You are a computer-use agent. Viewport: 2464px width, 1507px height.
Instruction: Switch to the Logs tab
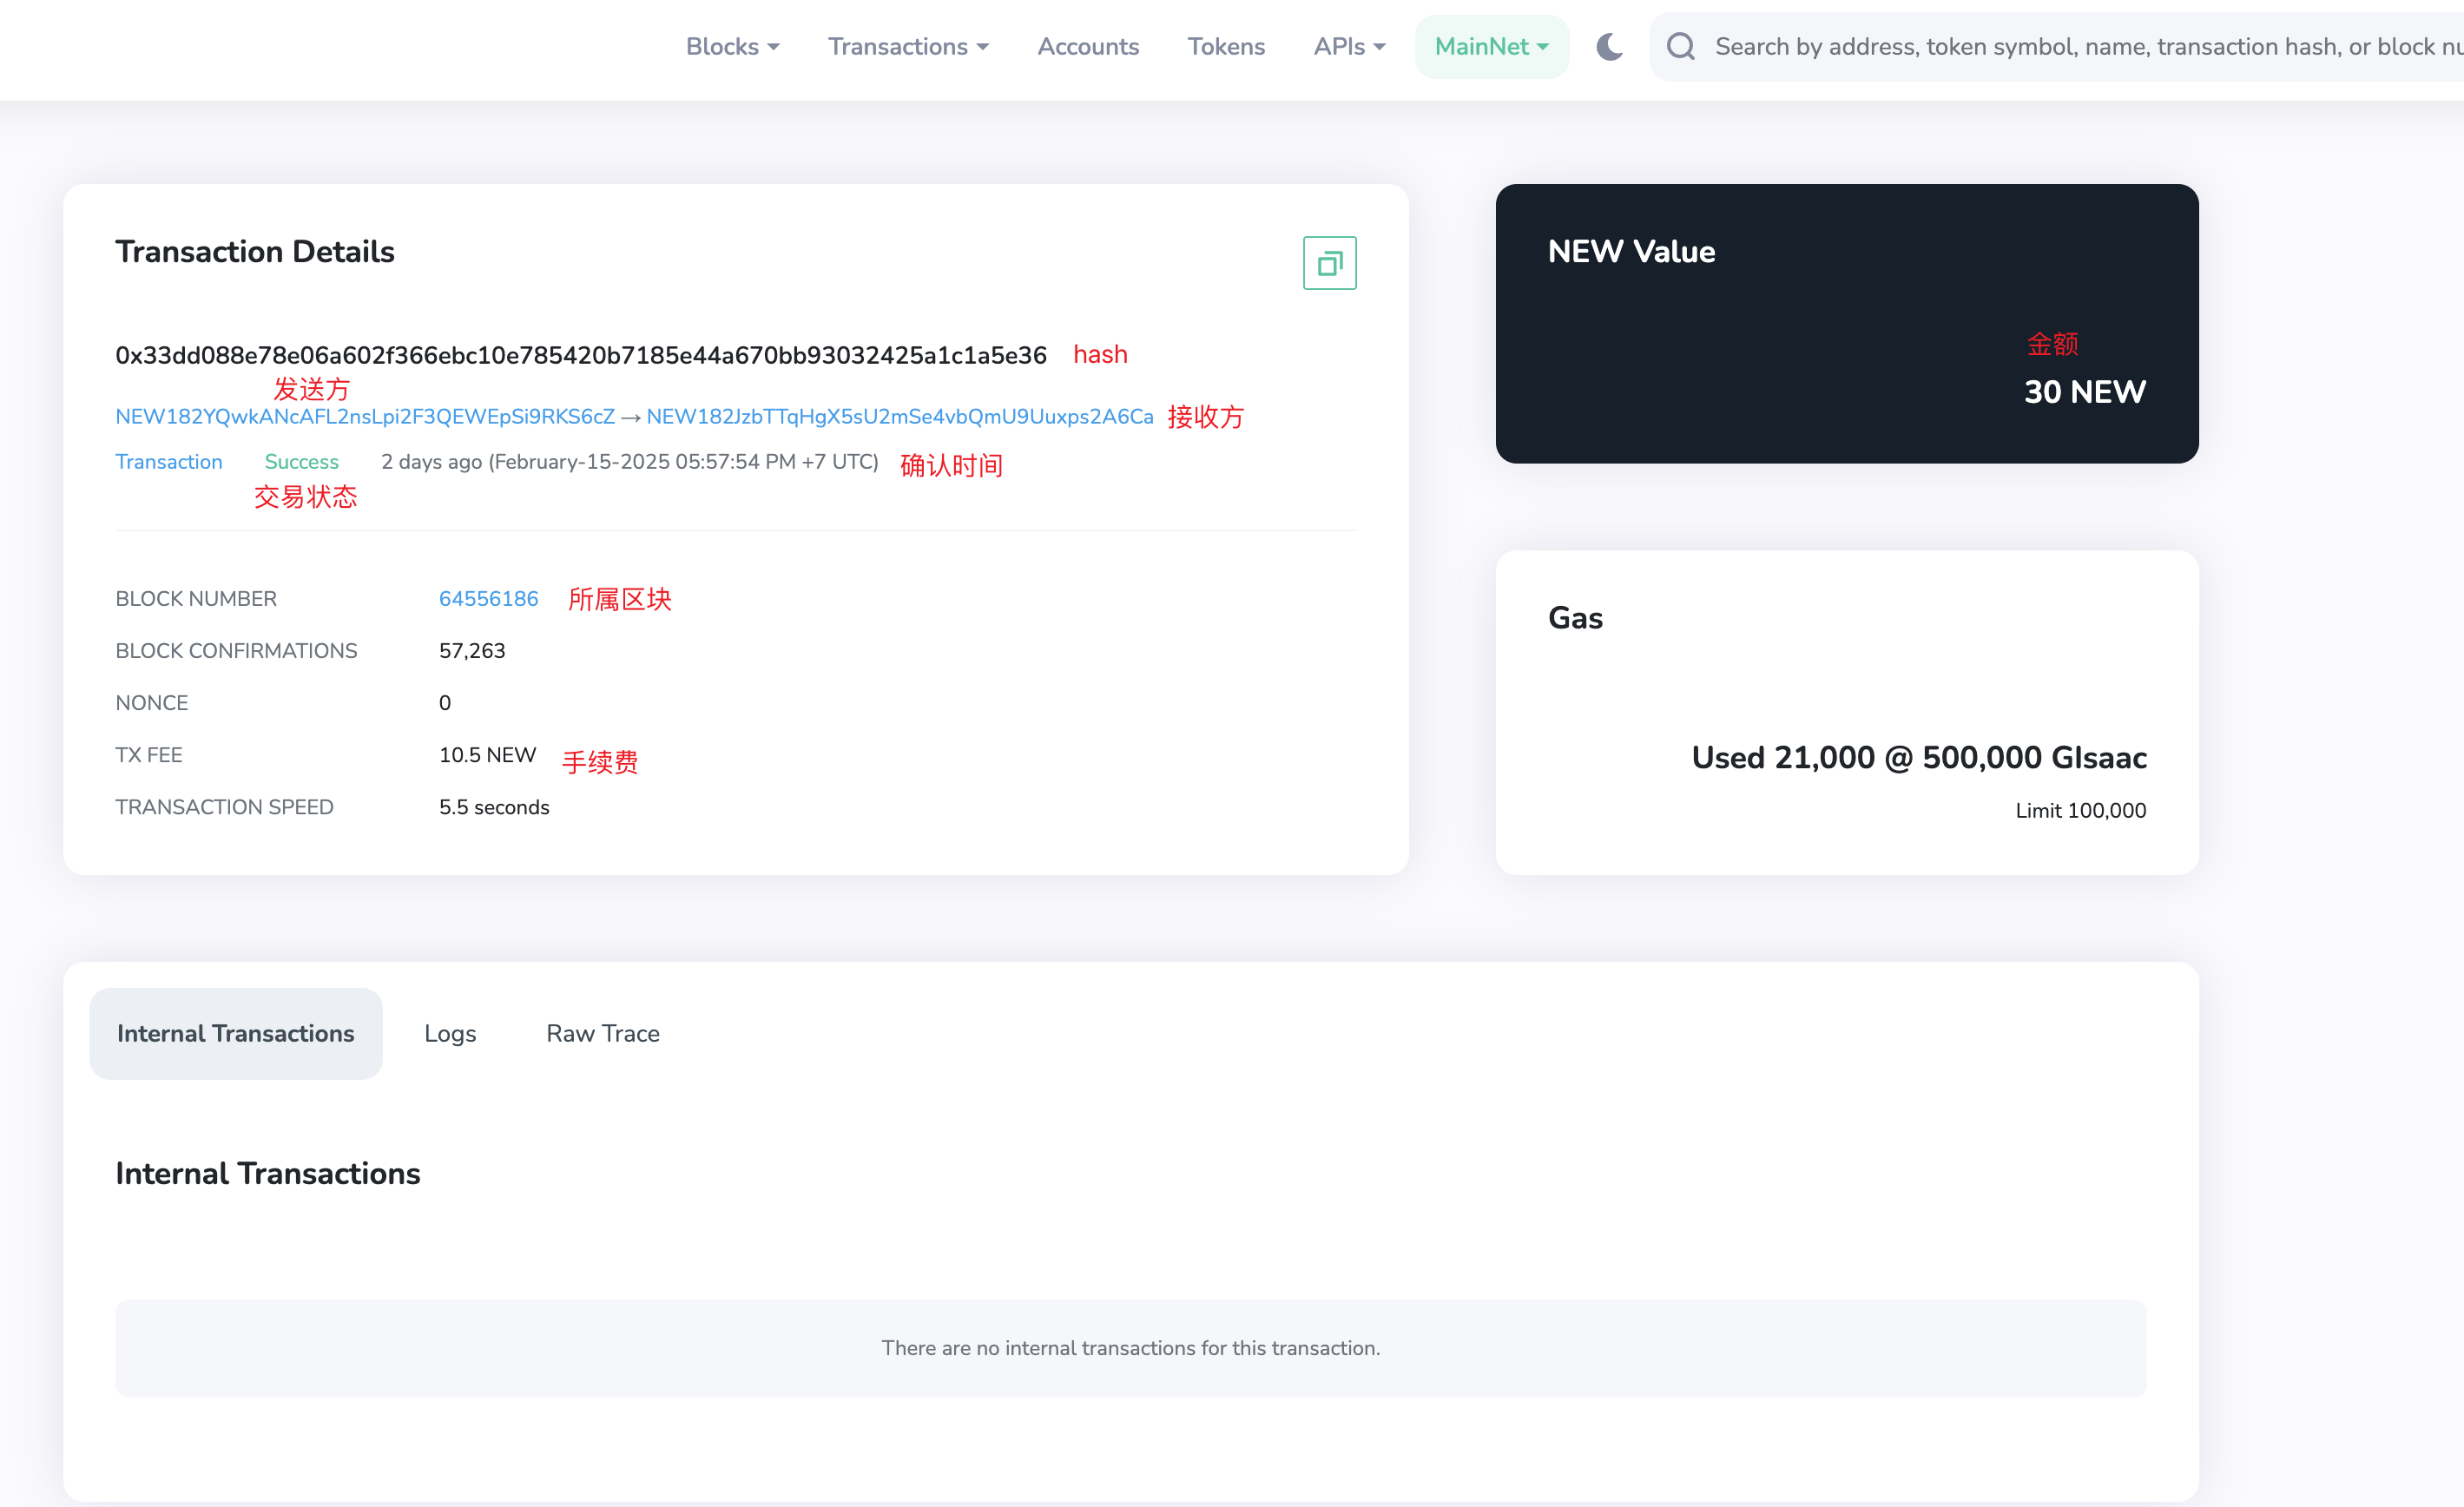(450, 1033)
